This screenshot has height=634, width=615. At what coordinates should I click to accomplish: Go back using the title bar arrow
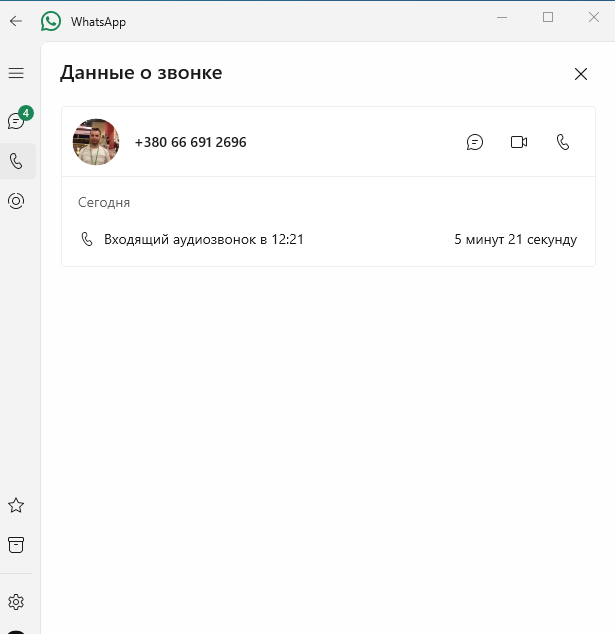16,21
